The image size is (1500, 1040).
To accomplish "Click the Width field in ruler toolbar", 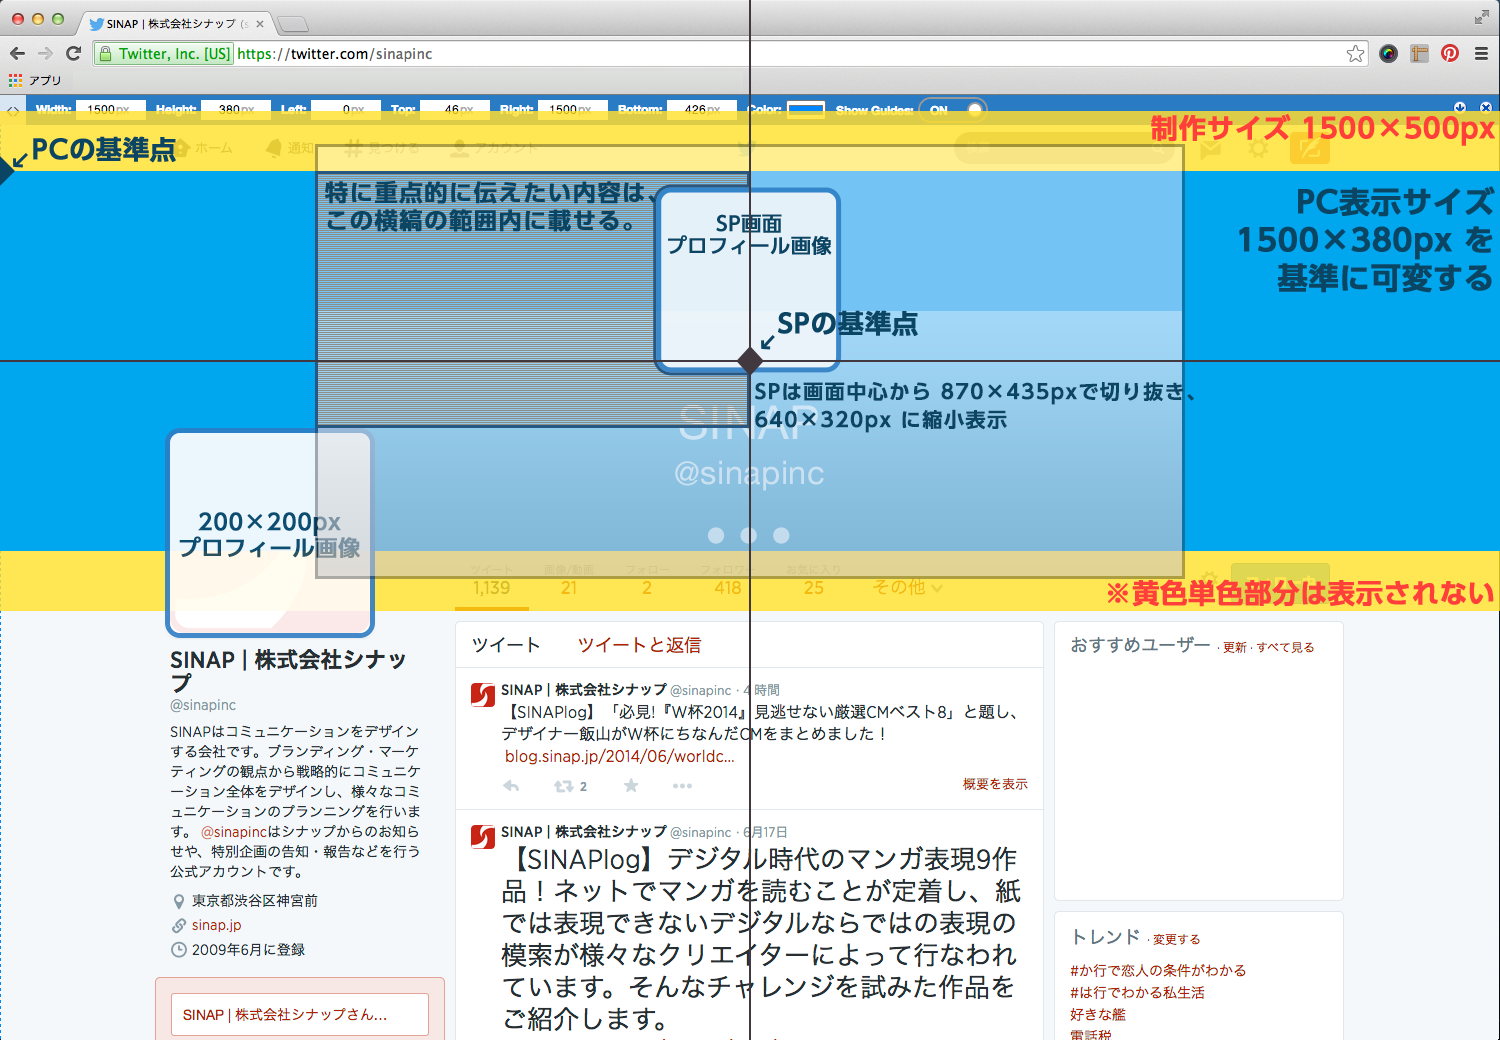I will click(110, 110).
